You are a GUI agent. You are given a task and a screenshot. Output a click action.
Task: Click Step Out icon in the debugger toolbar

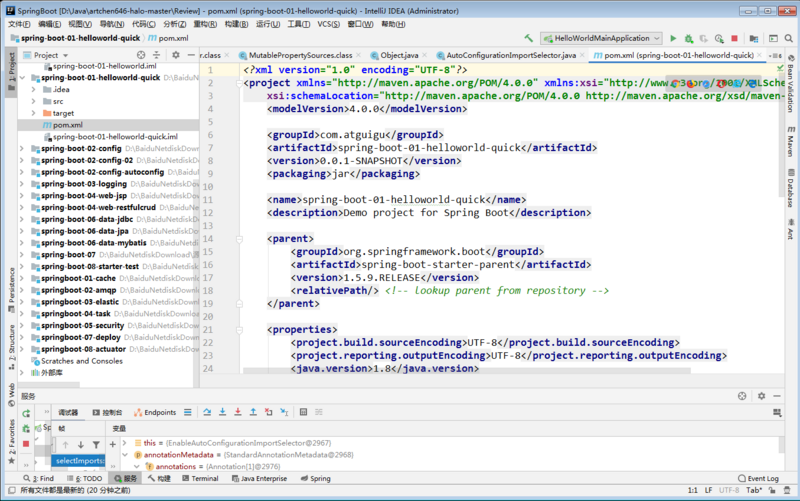[x=253, y=412]
